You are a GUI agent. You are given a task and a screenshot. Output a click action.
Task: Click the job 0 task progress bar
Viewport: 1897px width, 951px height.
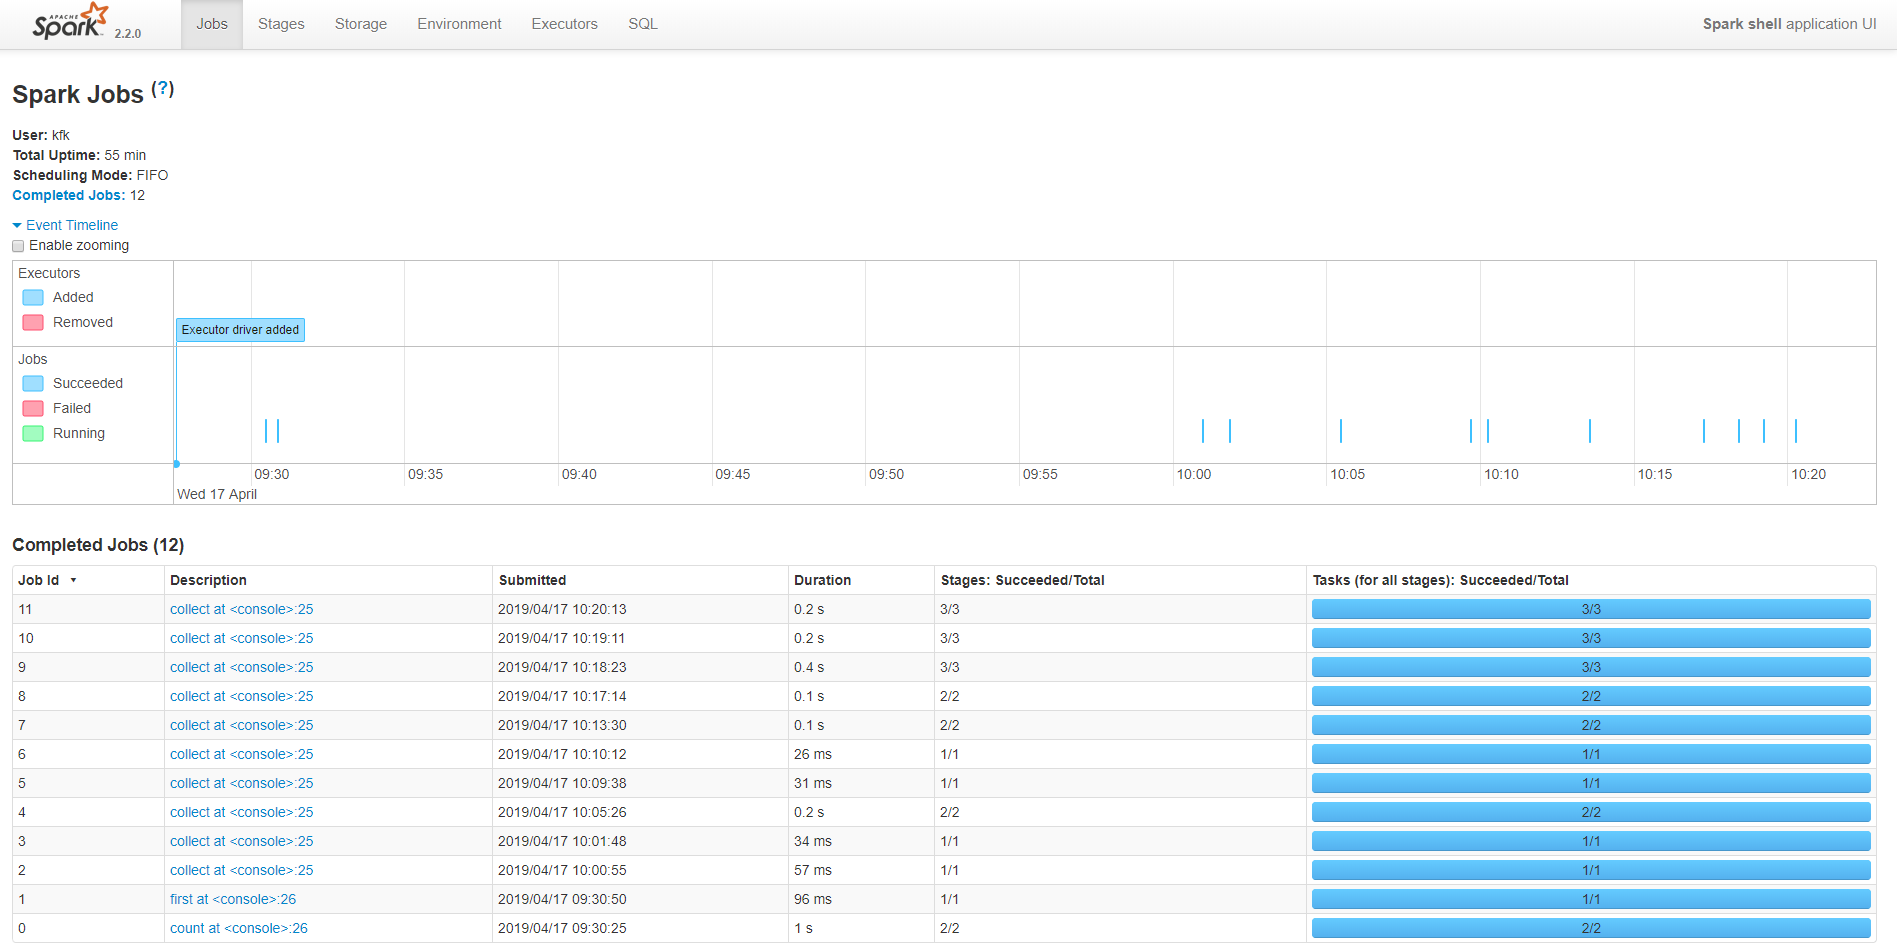pos(1591,928)
